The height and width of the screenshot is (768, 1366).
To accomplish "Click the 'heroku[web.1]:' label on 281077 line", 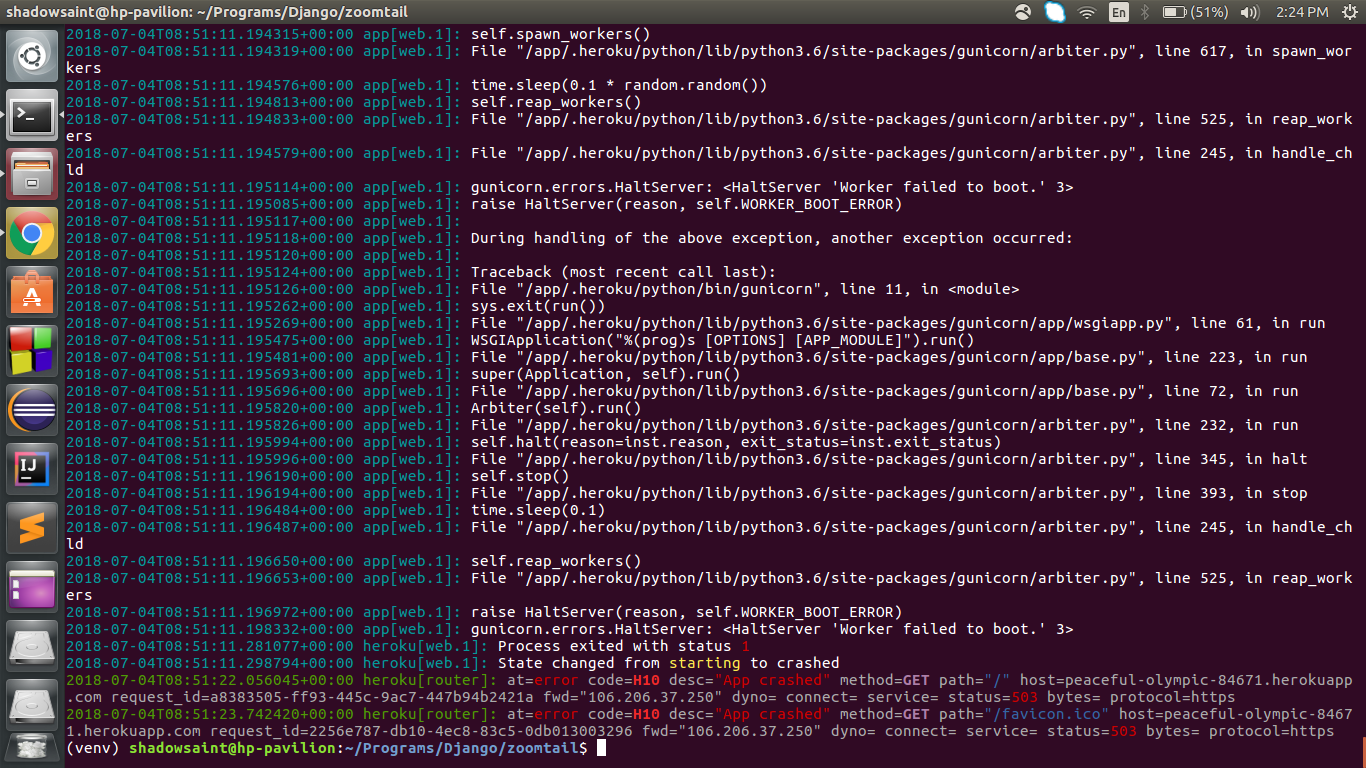I will point(424,646).
